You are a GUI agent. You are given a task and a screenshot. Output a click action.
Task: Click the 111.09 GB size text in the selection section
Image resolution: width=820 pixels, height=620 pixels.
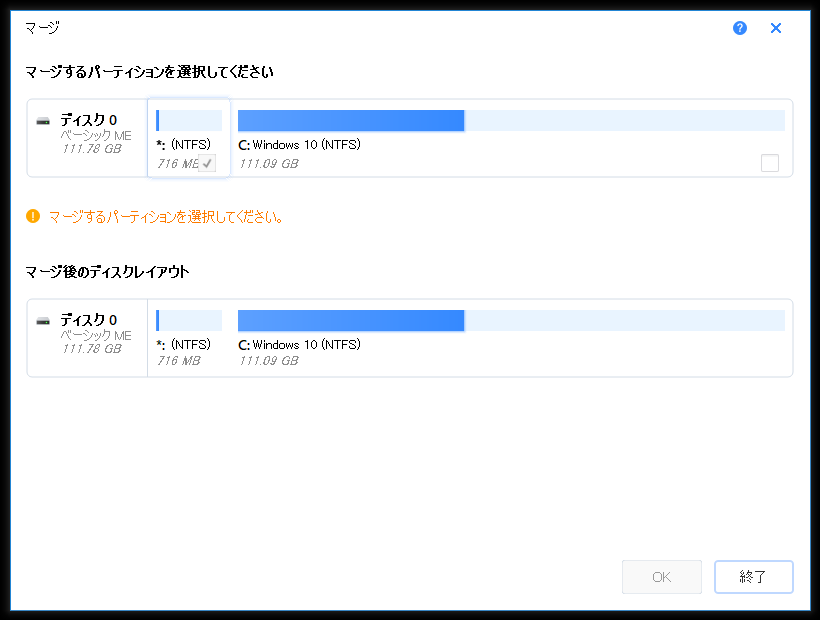(x=268, y=163)
